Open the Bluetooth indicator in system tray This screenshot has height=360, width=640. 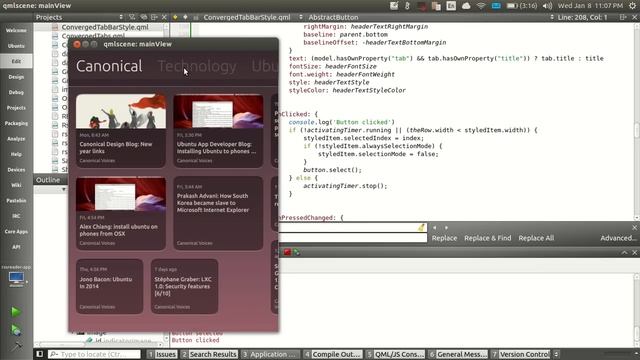(x=407, y=6)
